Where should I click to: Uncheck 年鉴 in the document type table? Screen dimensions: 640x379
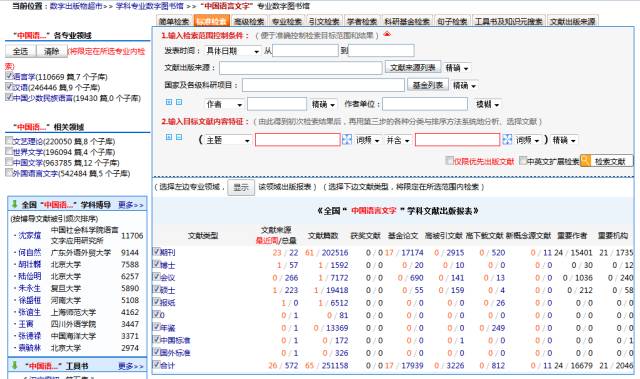click(156, 327)
